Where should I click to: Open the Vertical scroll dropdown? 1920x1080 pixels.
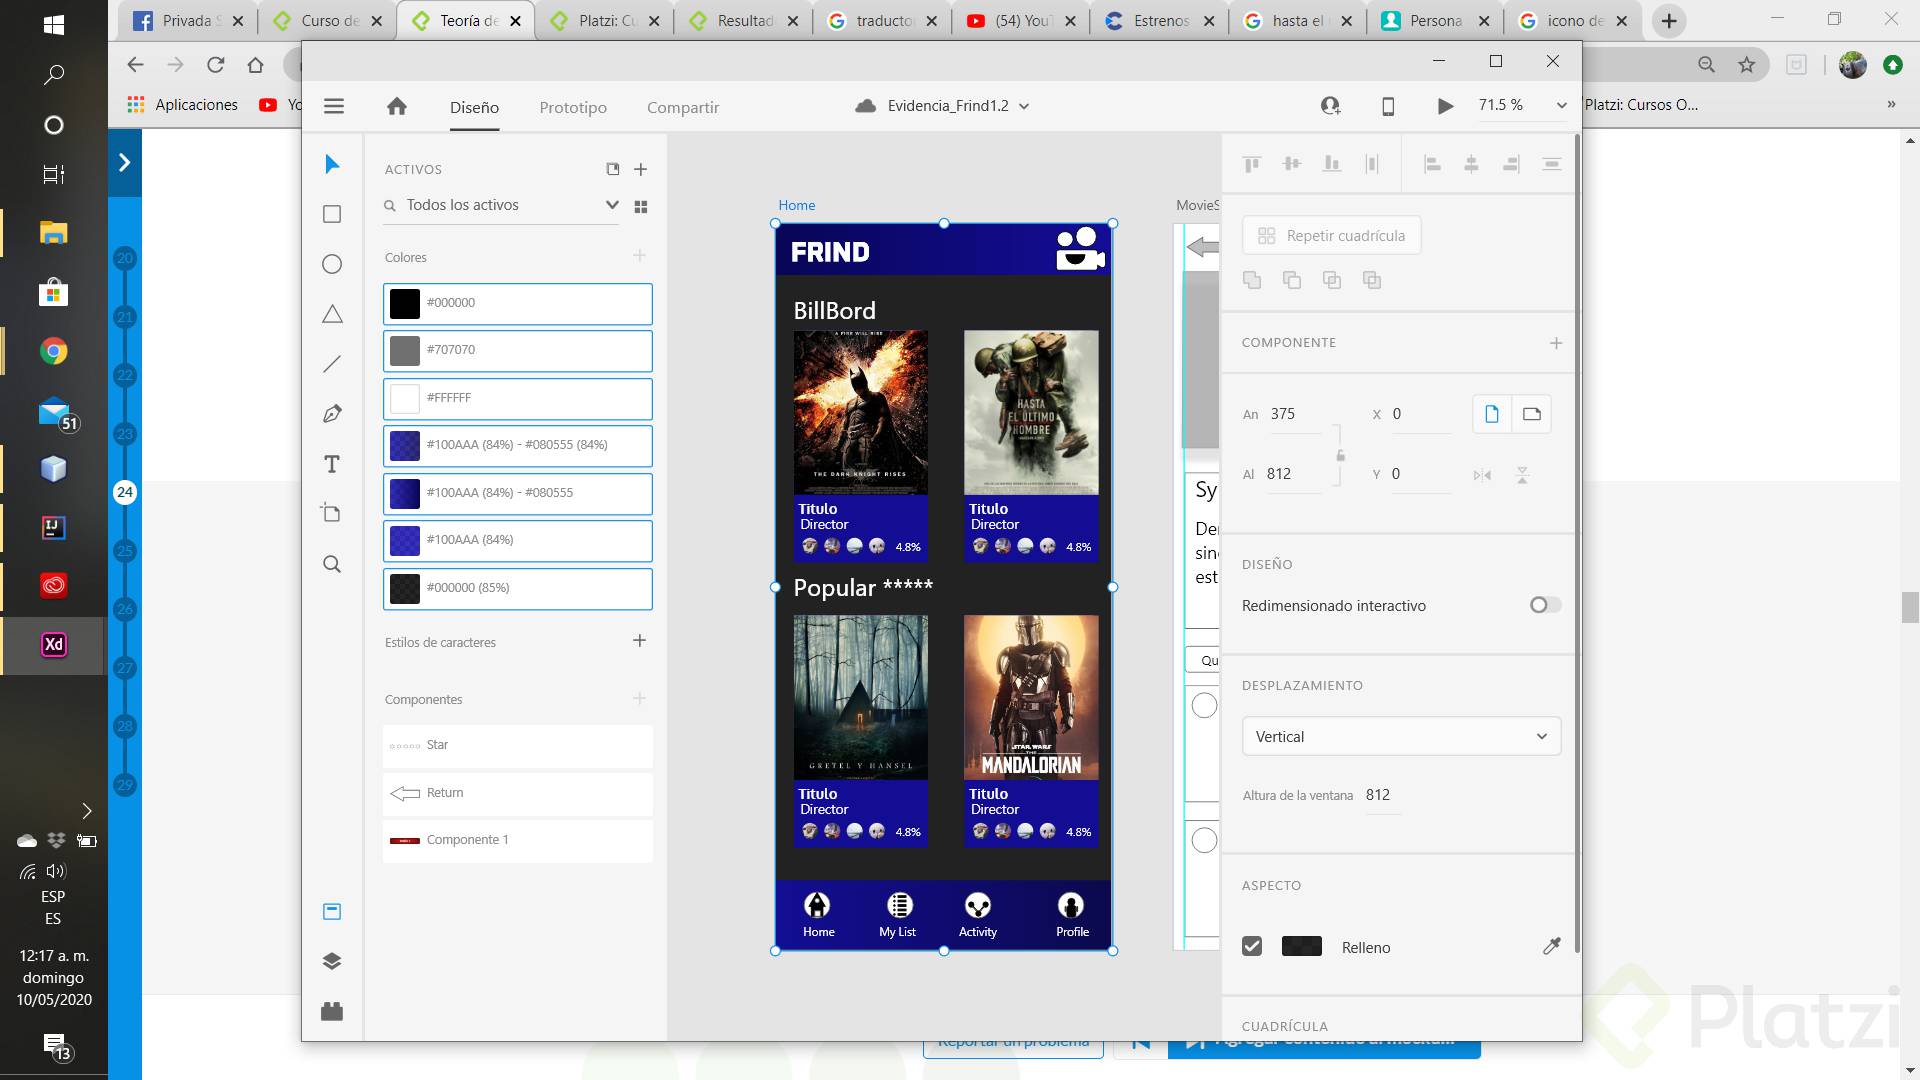point(1400,737)
